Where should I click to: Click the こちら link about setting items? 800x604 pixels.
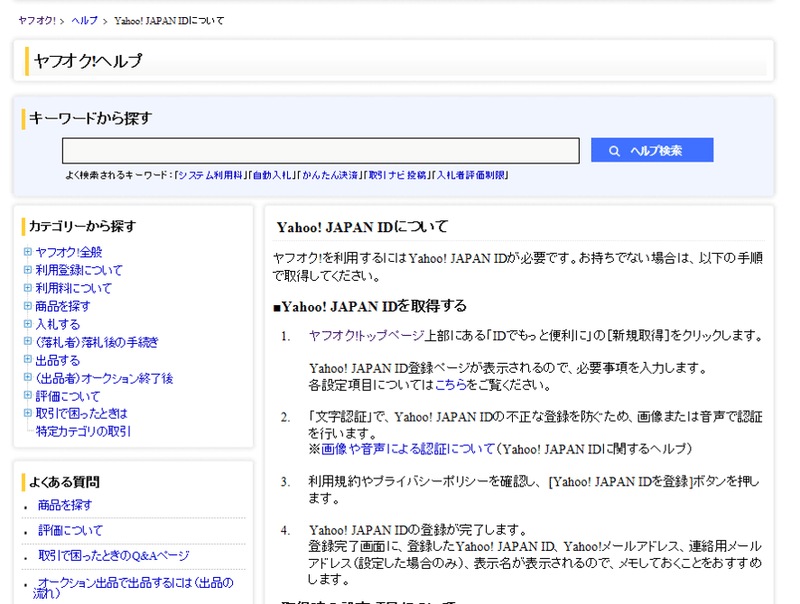(x=451, y=385)
